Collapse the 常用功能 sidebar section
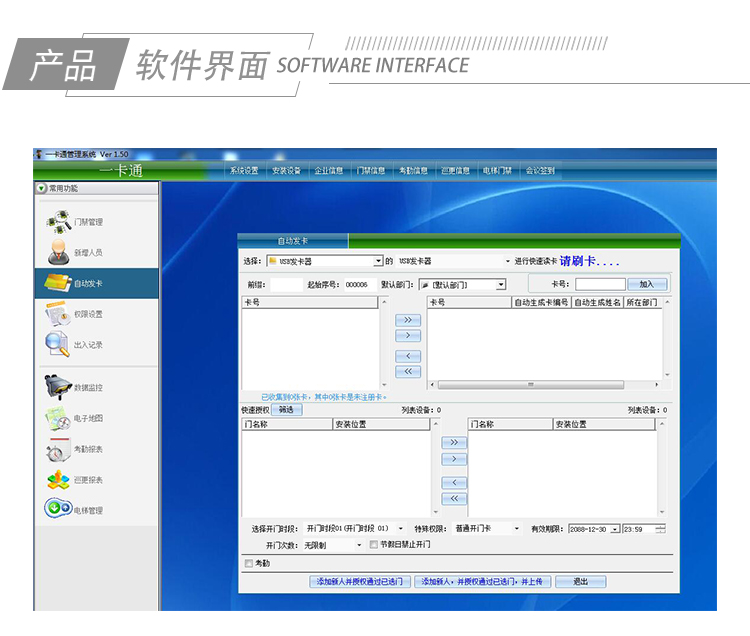Image resolution: width=750 pixels, height=636 pixels. click(42, 188)
